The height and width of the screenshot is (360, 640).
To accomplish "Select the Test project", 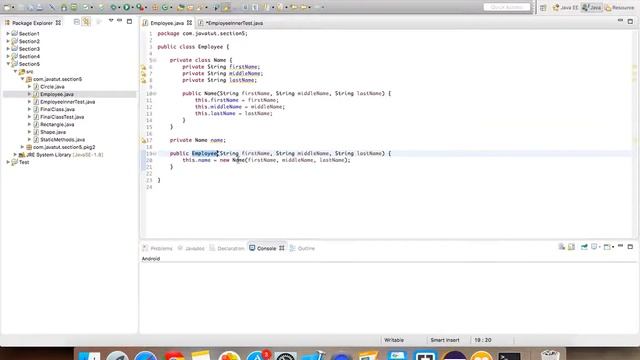I will (x=24, y=162).
